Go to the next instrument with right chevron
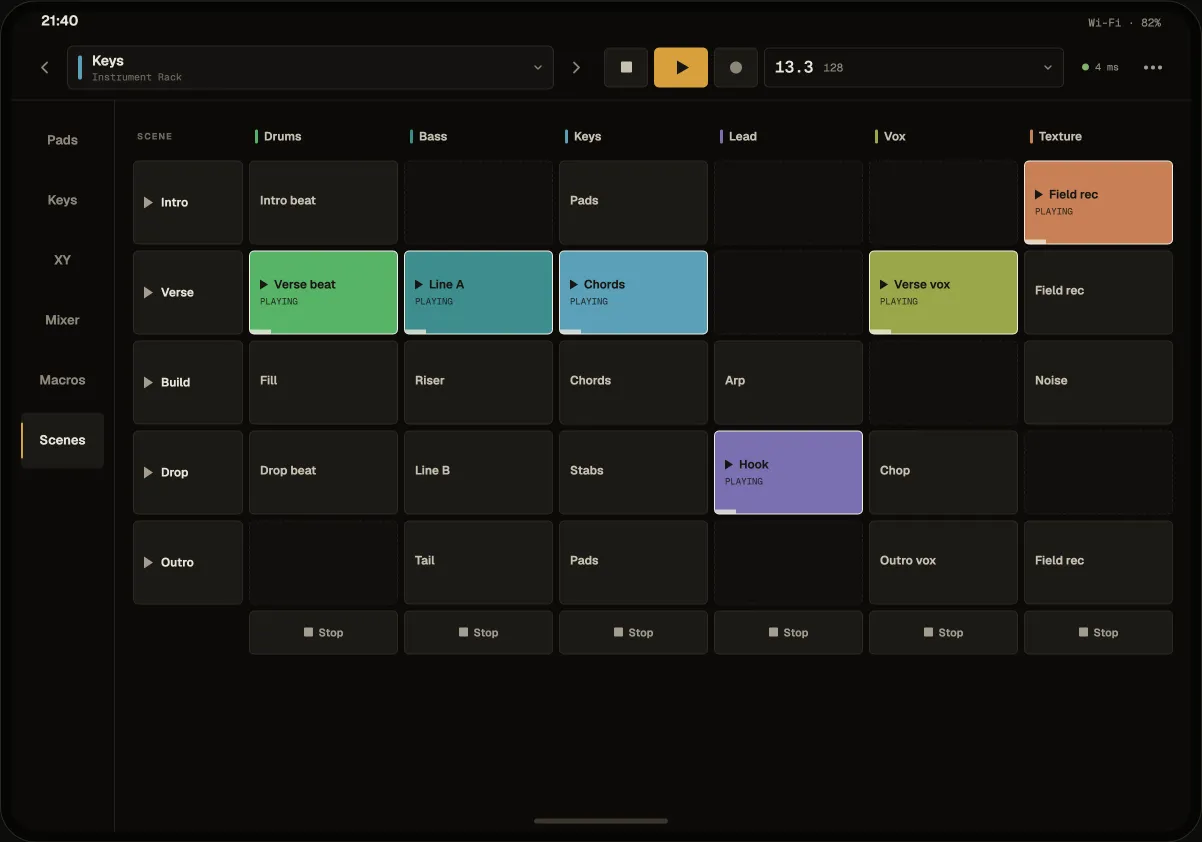The image size is (1202, 842). pyautogui.click(x=576, y=68)
